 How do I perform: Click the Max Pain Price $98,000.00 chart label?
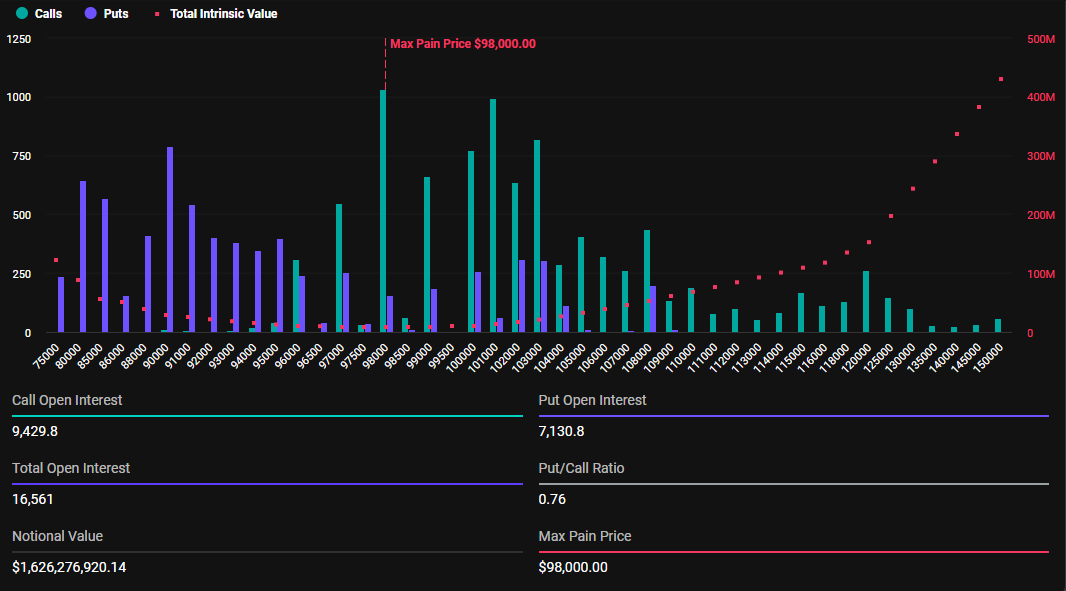click(x=462, y=44)
